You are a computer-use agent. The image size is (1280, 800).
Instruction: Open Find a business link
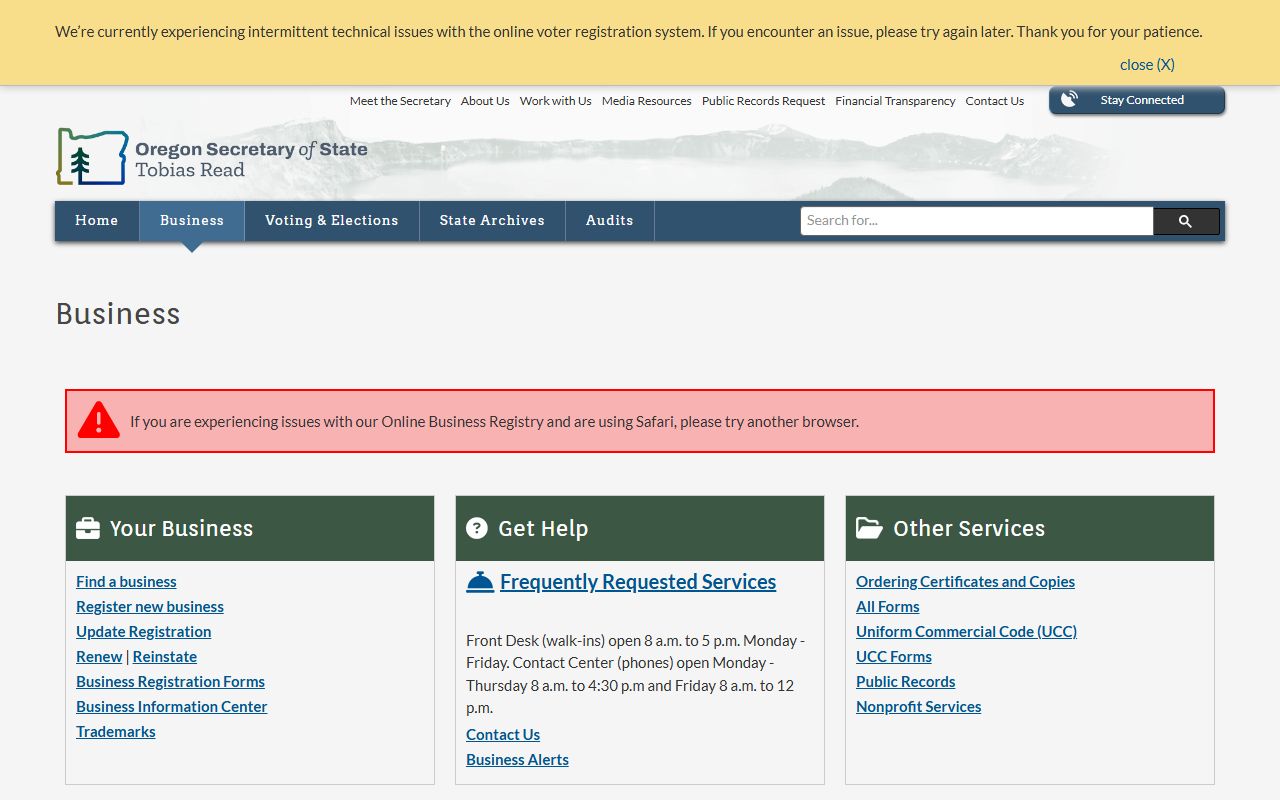126,582
